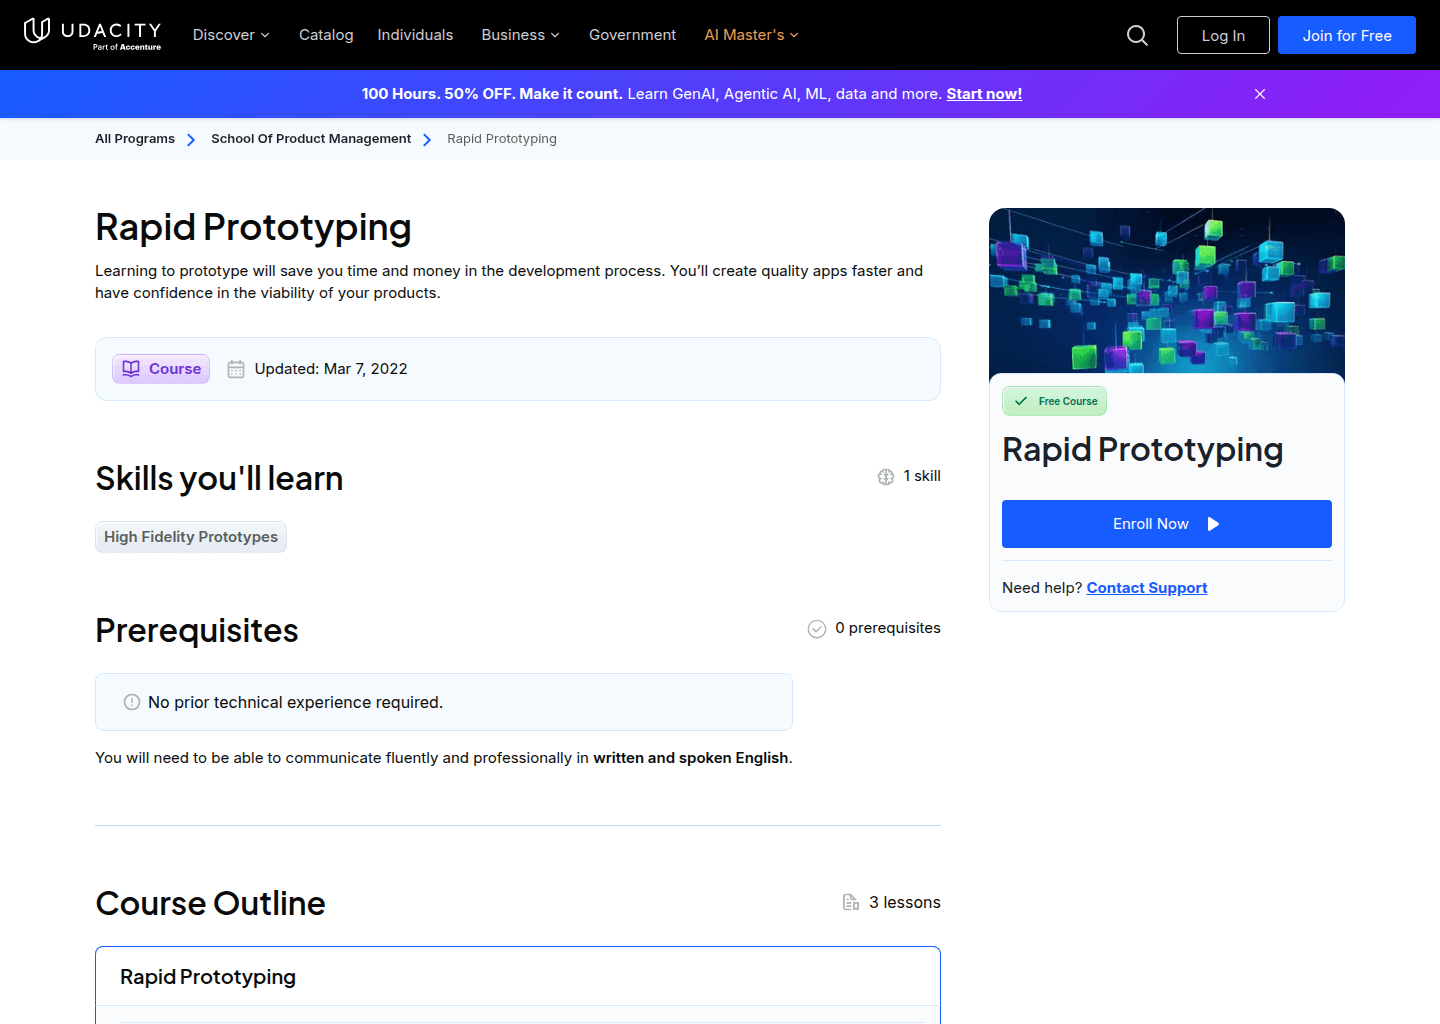This screenshot has width=1440, height=1024.
Task: Click the green Free Course checkmark badge
Action: click(1054, 400)
